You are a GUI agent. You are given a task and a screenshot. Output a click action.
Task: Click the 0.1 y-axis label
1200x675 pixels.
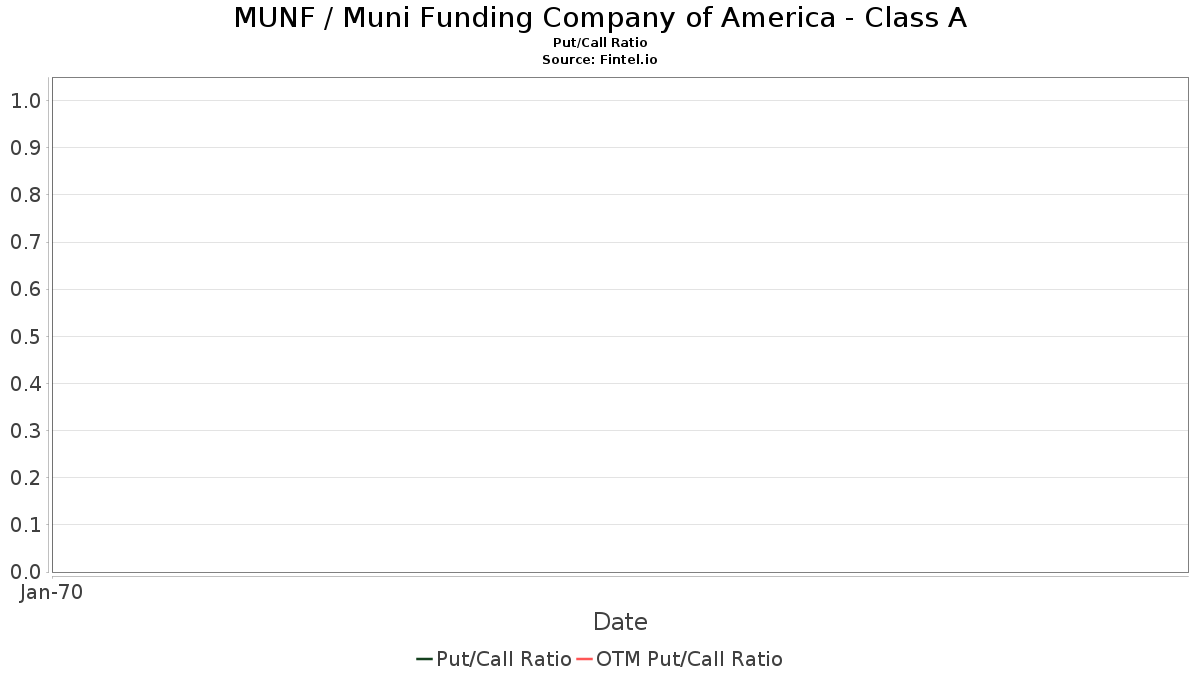click(25, 525)
